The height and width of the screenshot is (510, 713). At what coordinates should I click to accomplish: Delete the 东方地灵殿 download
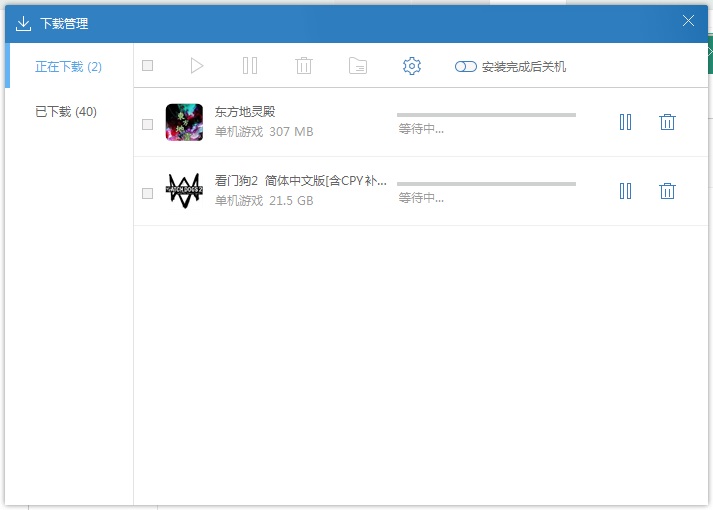667,122
